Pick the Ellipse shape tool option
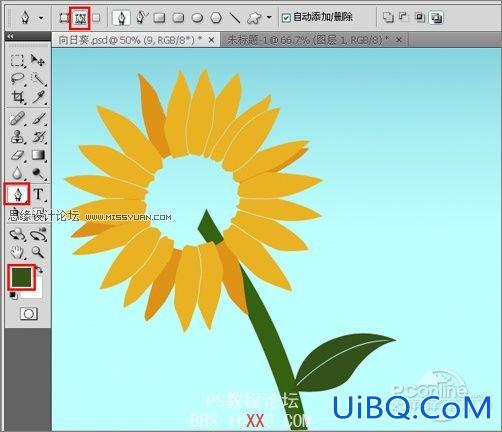Screen dimensions: 502x432 [x=197, y=18]
